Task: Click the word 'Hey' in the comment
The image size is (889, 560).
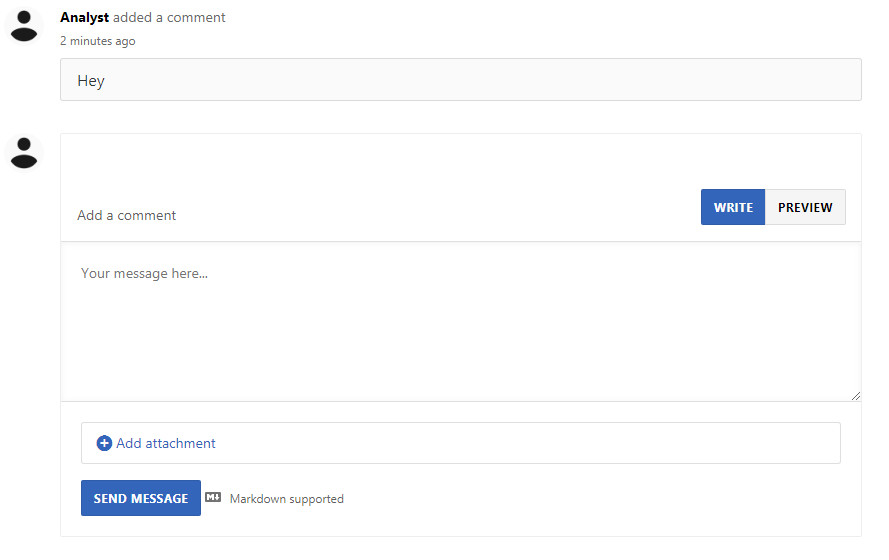Action: click(91, 80)
